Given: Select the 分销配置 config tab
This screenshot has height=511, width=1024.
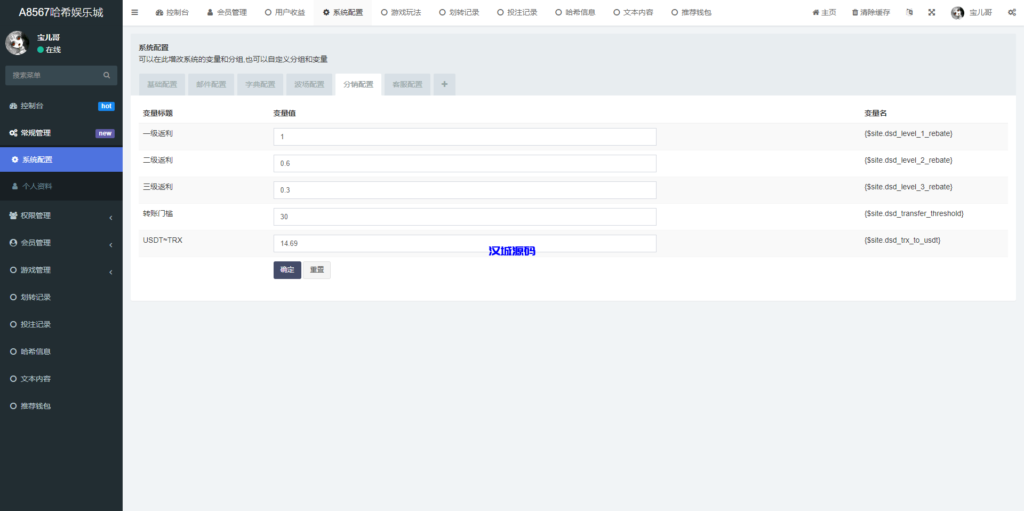Looking at the screenshot, I should coord(358,84).
